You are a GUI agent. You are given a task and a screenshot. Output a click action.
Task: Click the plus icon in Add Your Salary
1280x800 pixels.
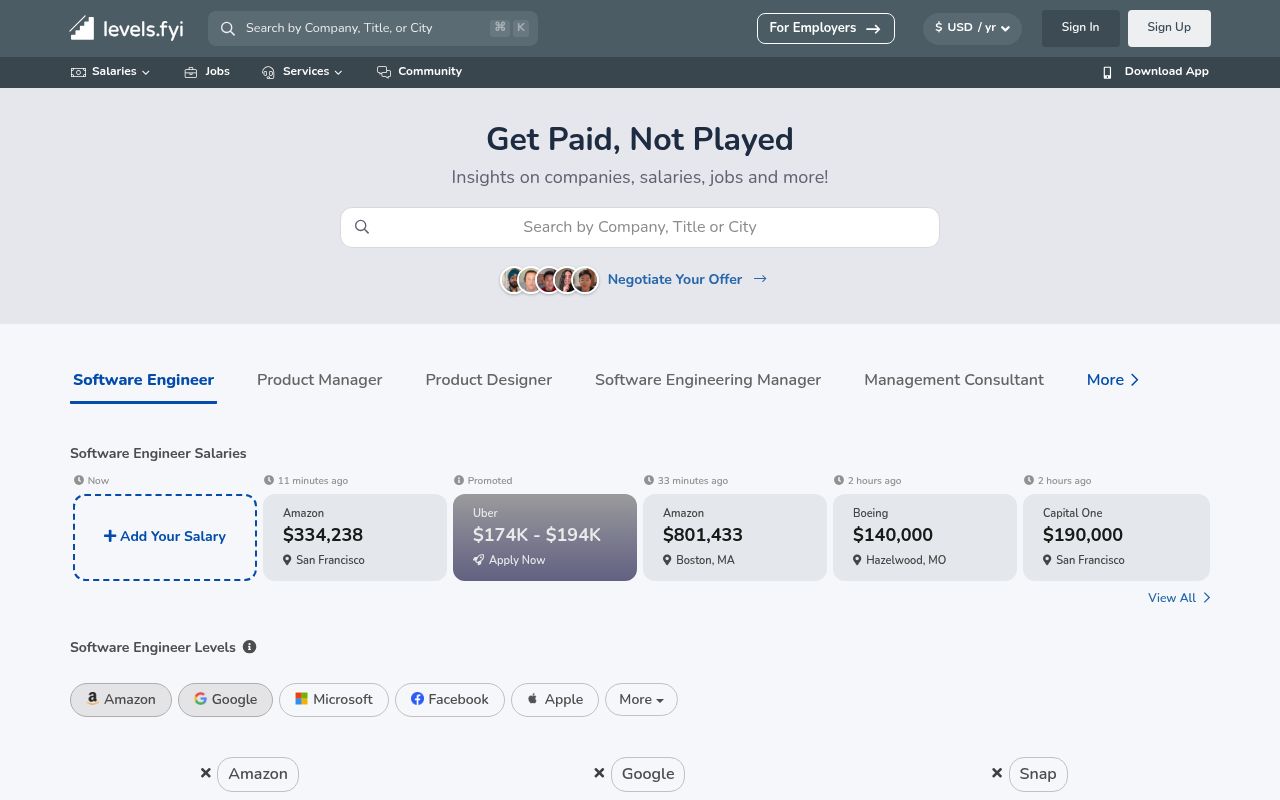[110, 536]
